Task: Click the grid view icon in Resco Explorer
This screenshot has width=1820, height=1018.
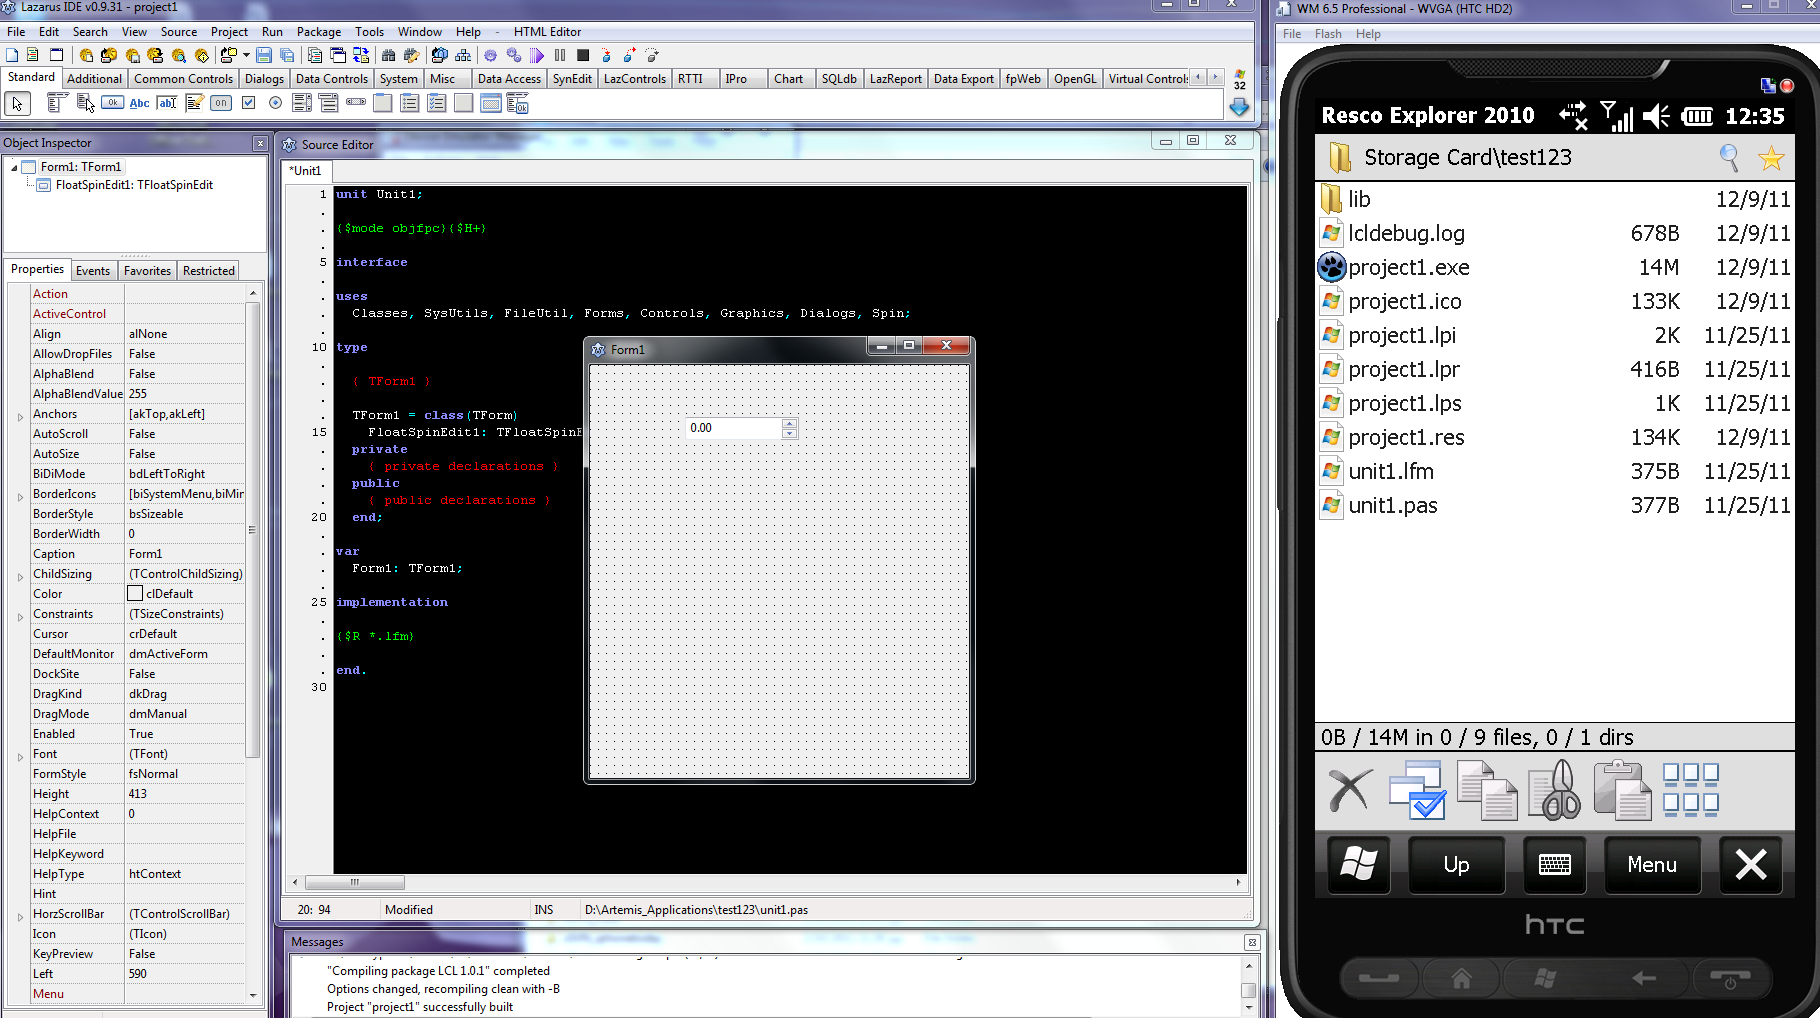Action: (x=1690, y=789)
